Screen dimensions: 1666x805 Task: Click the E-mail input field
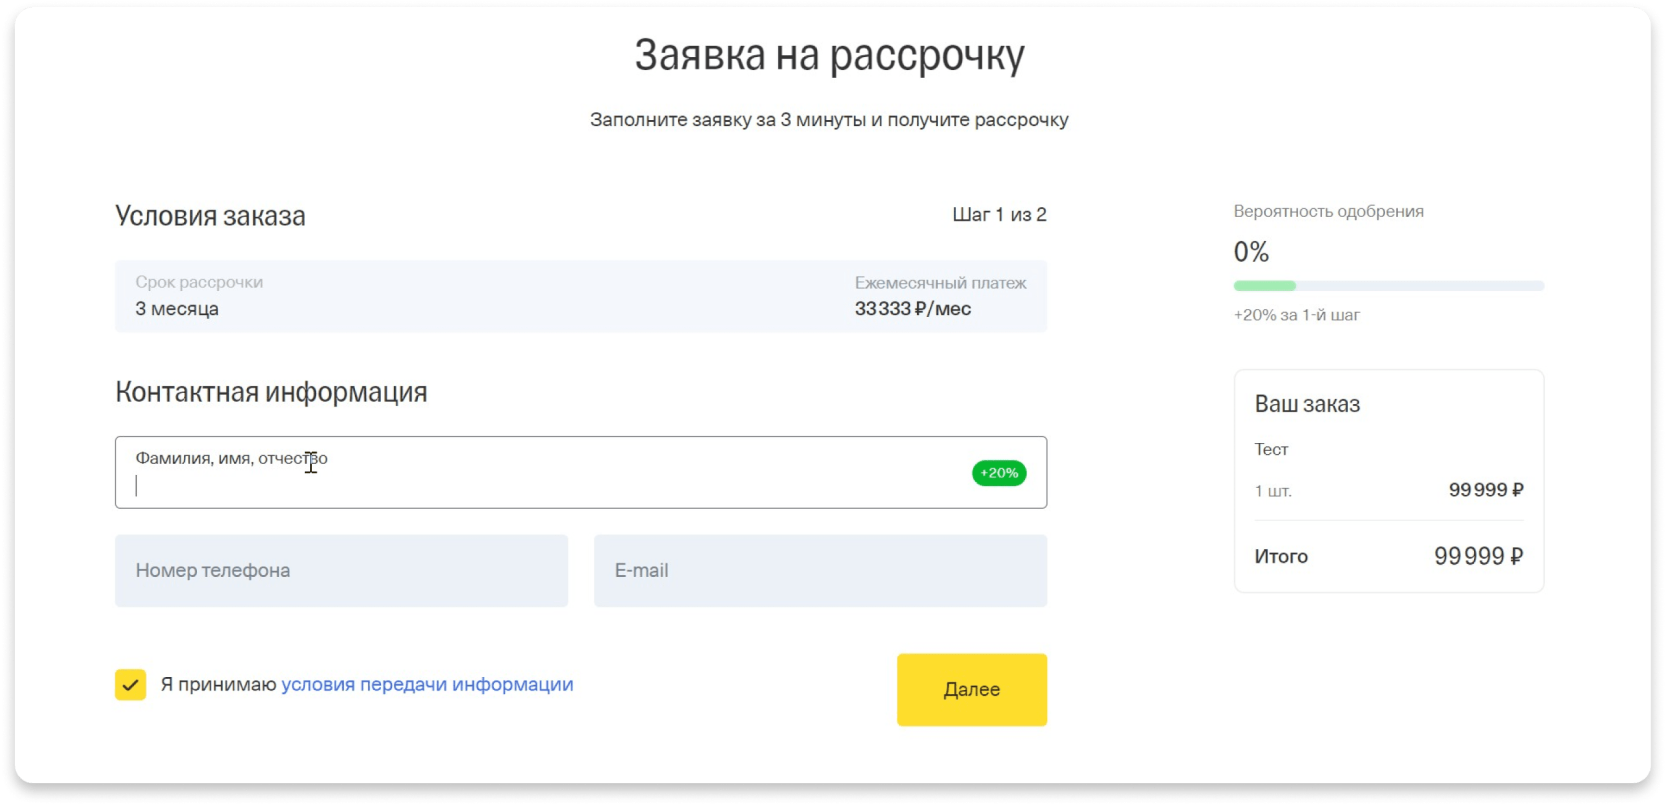pos(820,570)
